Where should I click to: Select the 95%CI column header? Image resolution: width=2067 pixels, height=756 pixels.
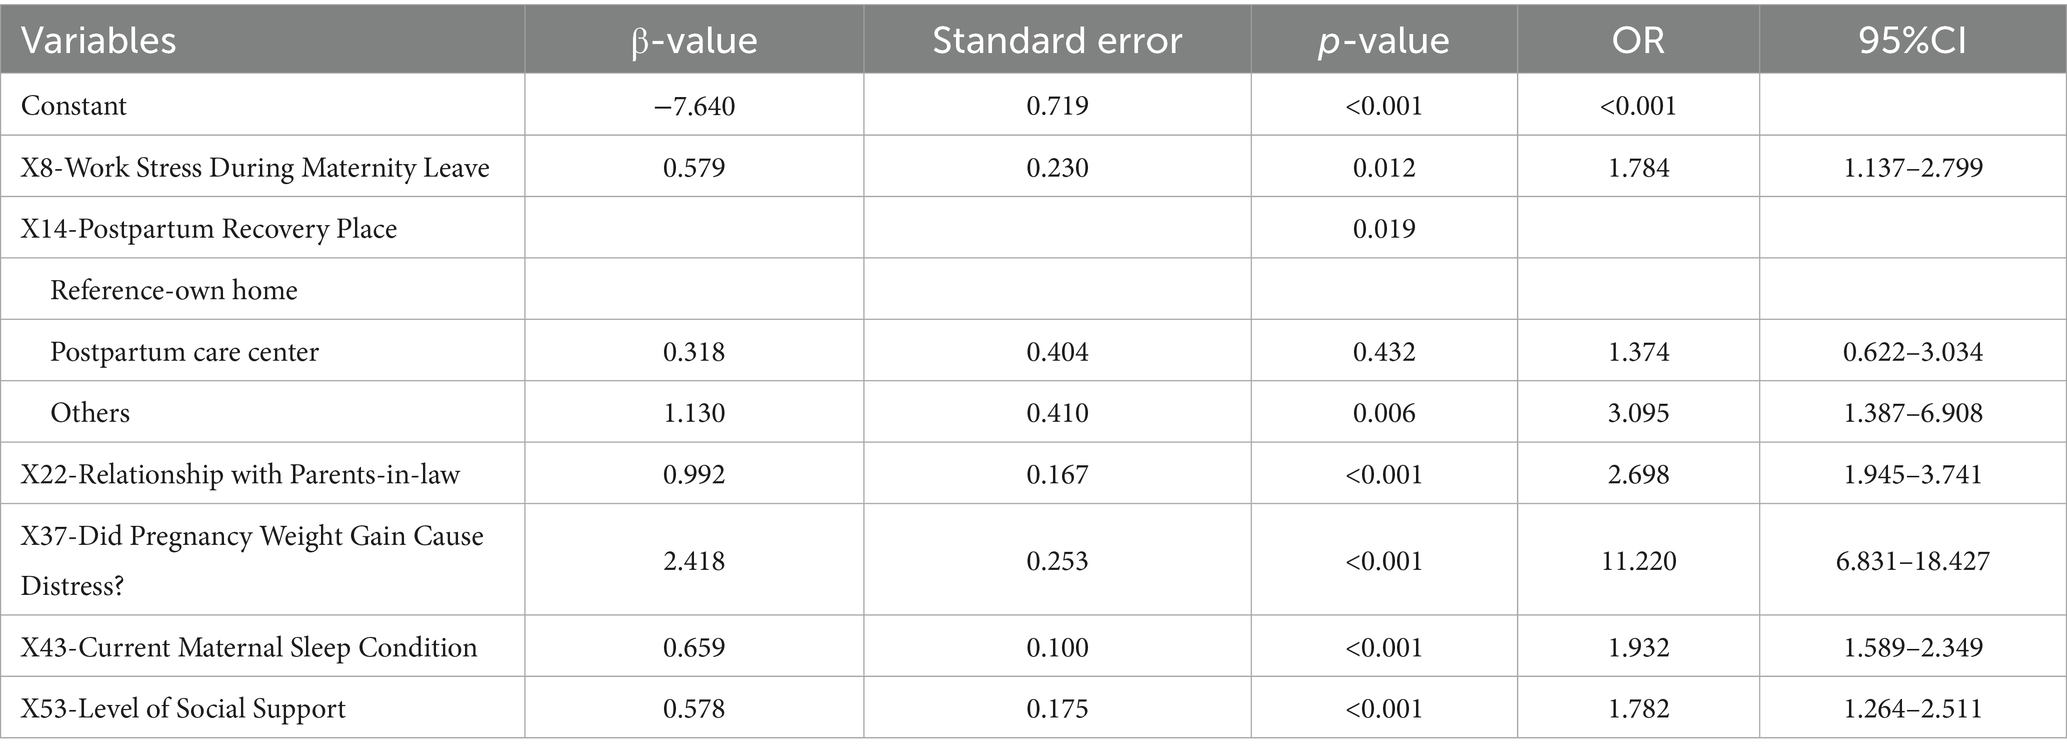pyautogui.click(x=1912, y=40)
